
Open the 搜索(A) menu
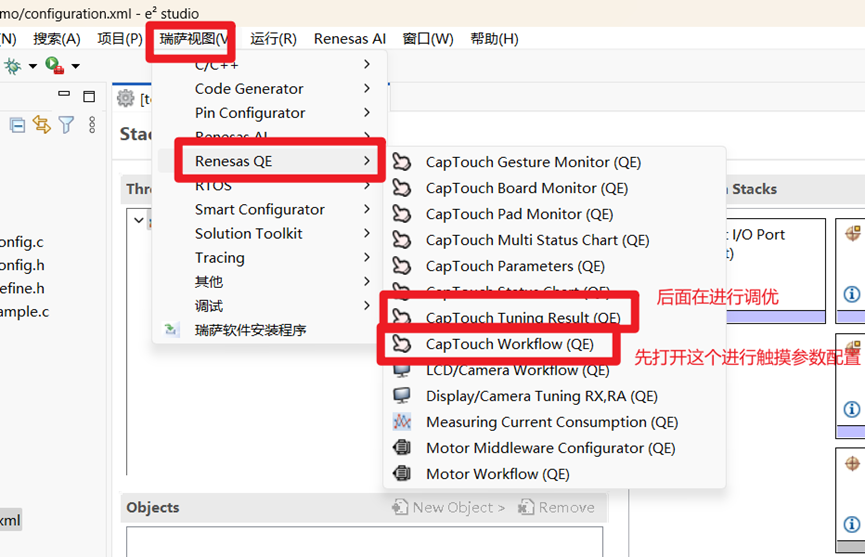coord(57,39)
